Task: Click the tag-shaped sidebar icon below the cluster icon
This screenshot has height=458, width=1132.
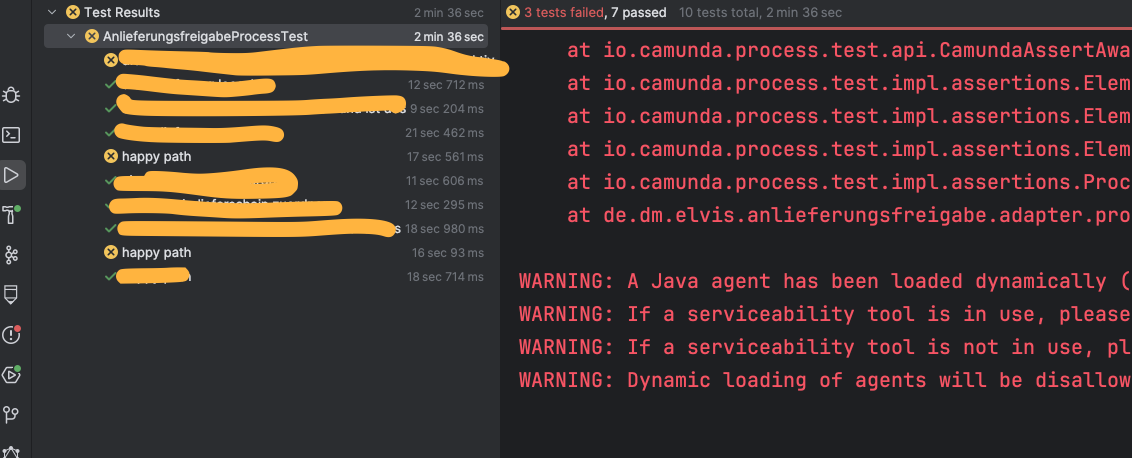Action: 12,294
